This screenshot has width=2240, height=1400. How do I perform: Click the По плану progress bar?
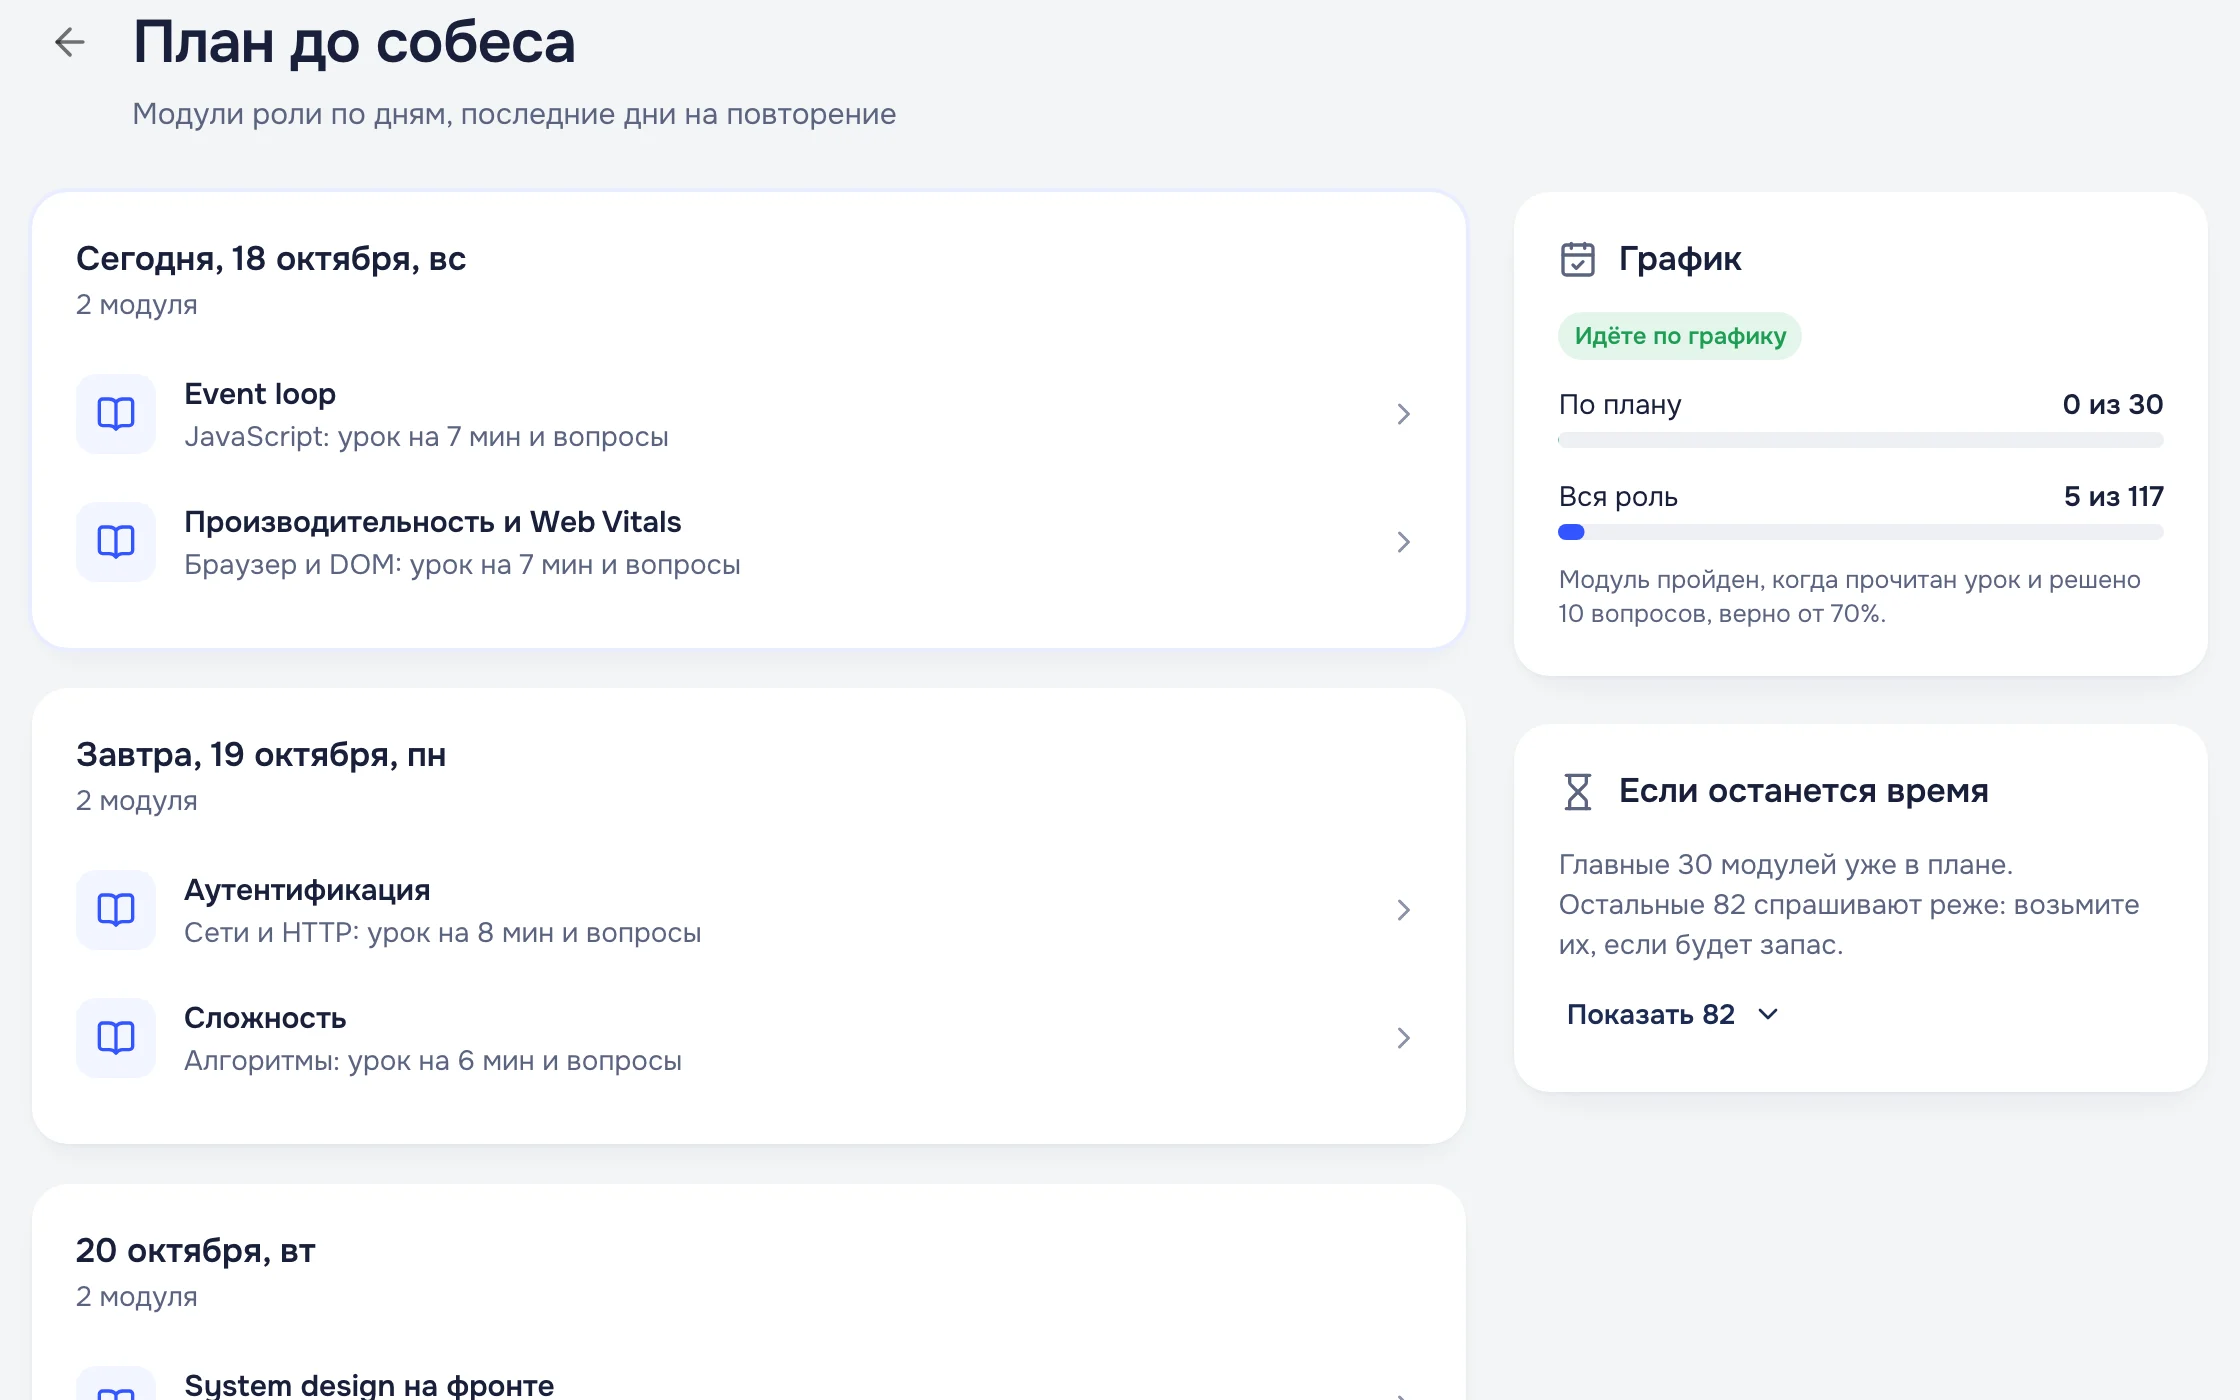(1861, 440)
